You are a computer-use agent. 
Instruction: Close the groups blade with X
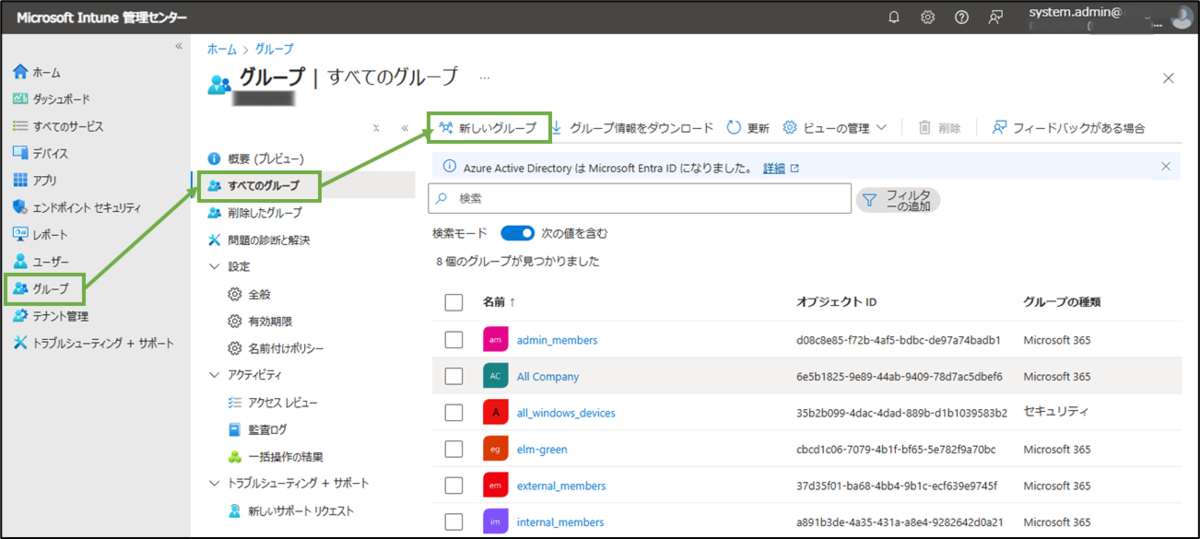pos(1168,77)
